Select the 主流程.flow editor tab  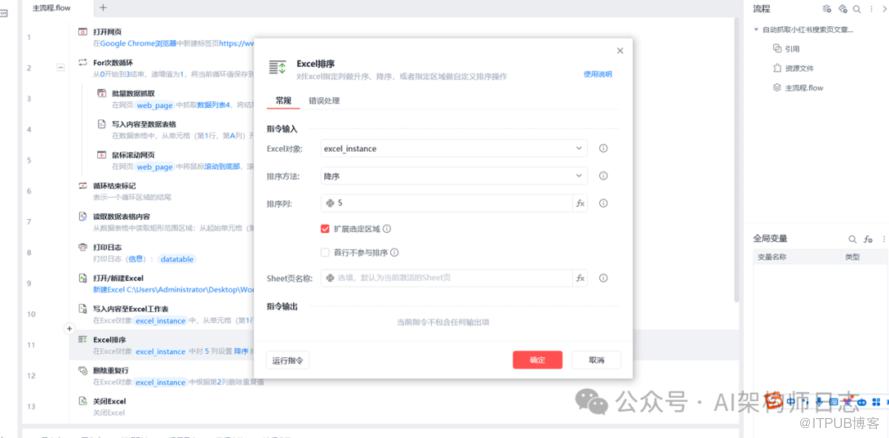[x=52, y=8]
